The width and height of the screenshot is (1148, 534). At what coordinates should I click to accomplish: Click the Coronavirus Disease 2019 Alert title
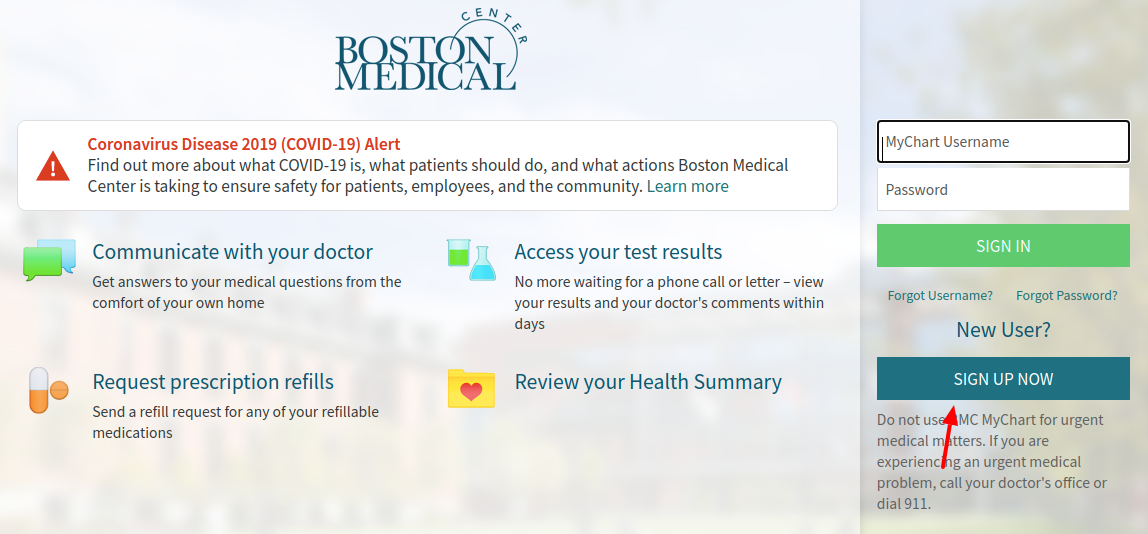click(244, 144)
